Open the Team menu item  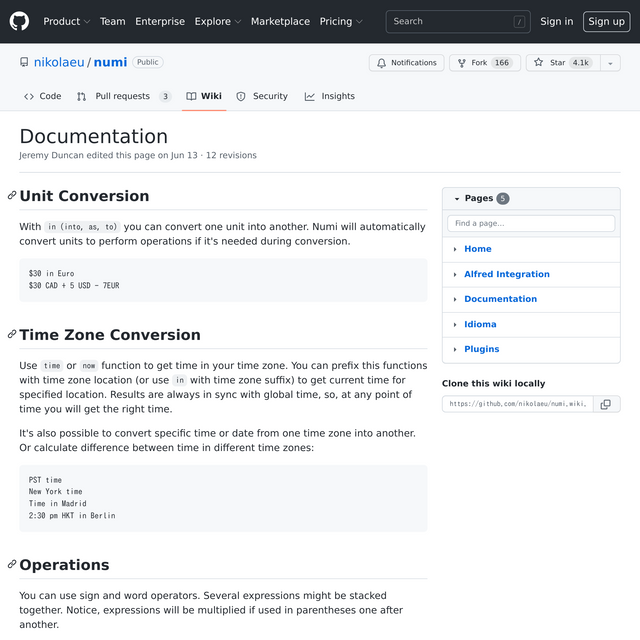[x=113, y=21]
